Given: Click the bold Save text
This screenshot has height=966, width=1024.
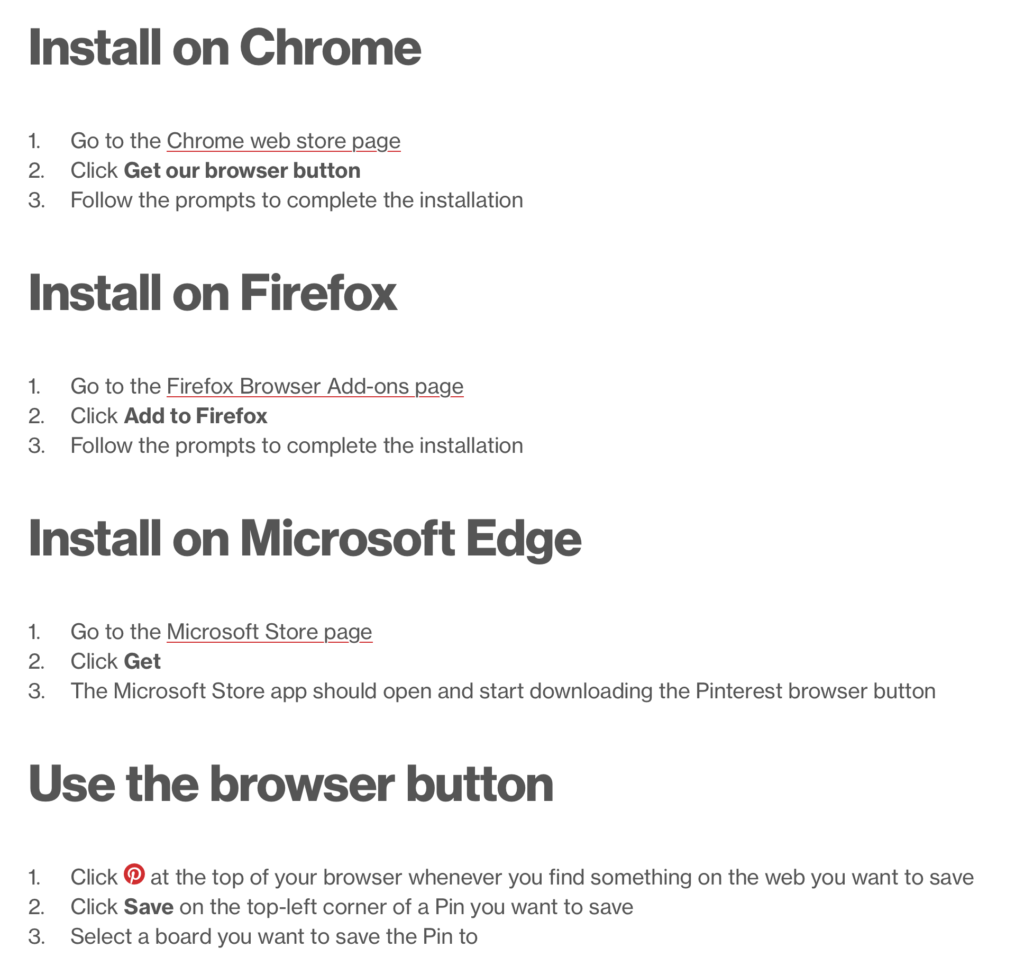Looking at the screenshot, I should coord(148,907).
